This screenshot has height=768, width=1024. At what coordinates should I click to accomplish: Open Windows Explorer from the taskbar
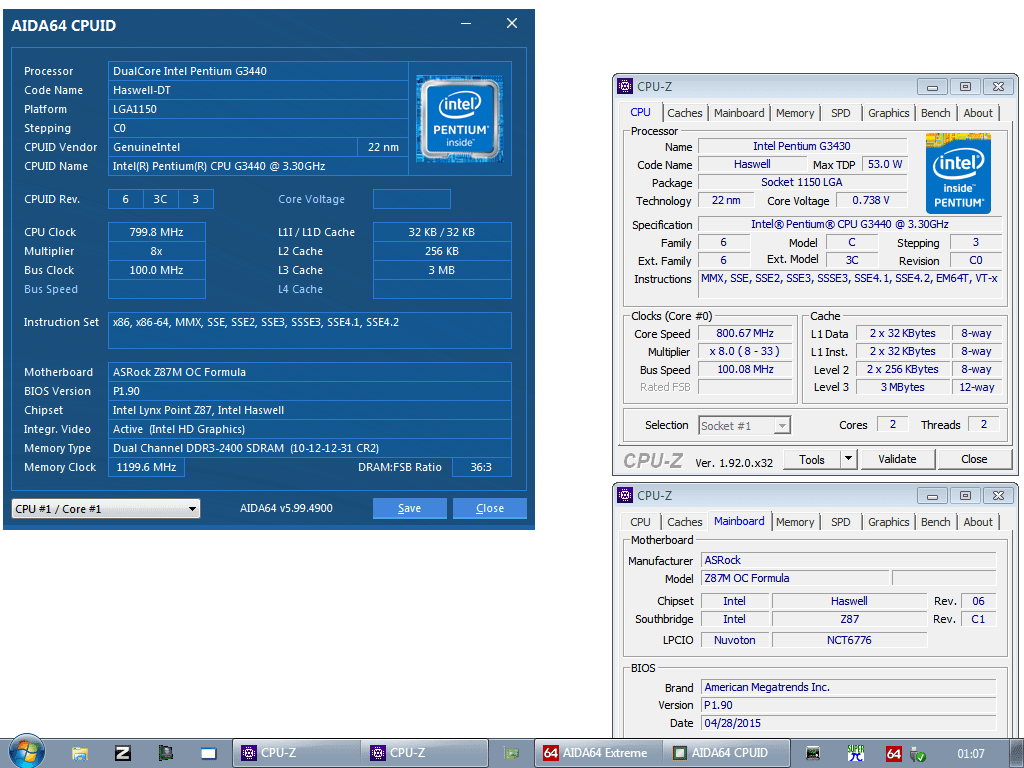tap(80, 754)
